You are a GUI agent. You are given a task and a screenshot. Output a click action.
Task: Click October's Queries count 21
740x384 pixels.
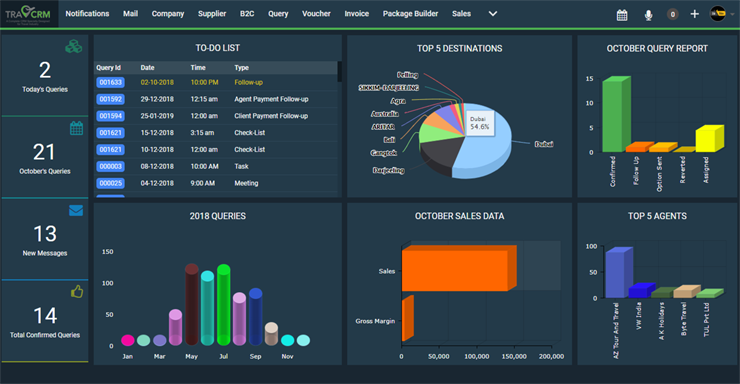(x=44, y=152)
